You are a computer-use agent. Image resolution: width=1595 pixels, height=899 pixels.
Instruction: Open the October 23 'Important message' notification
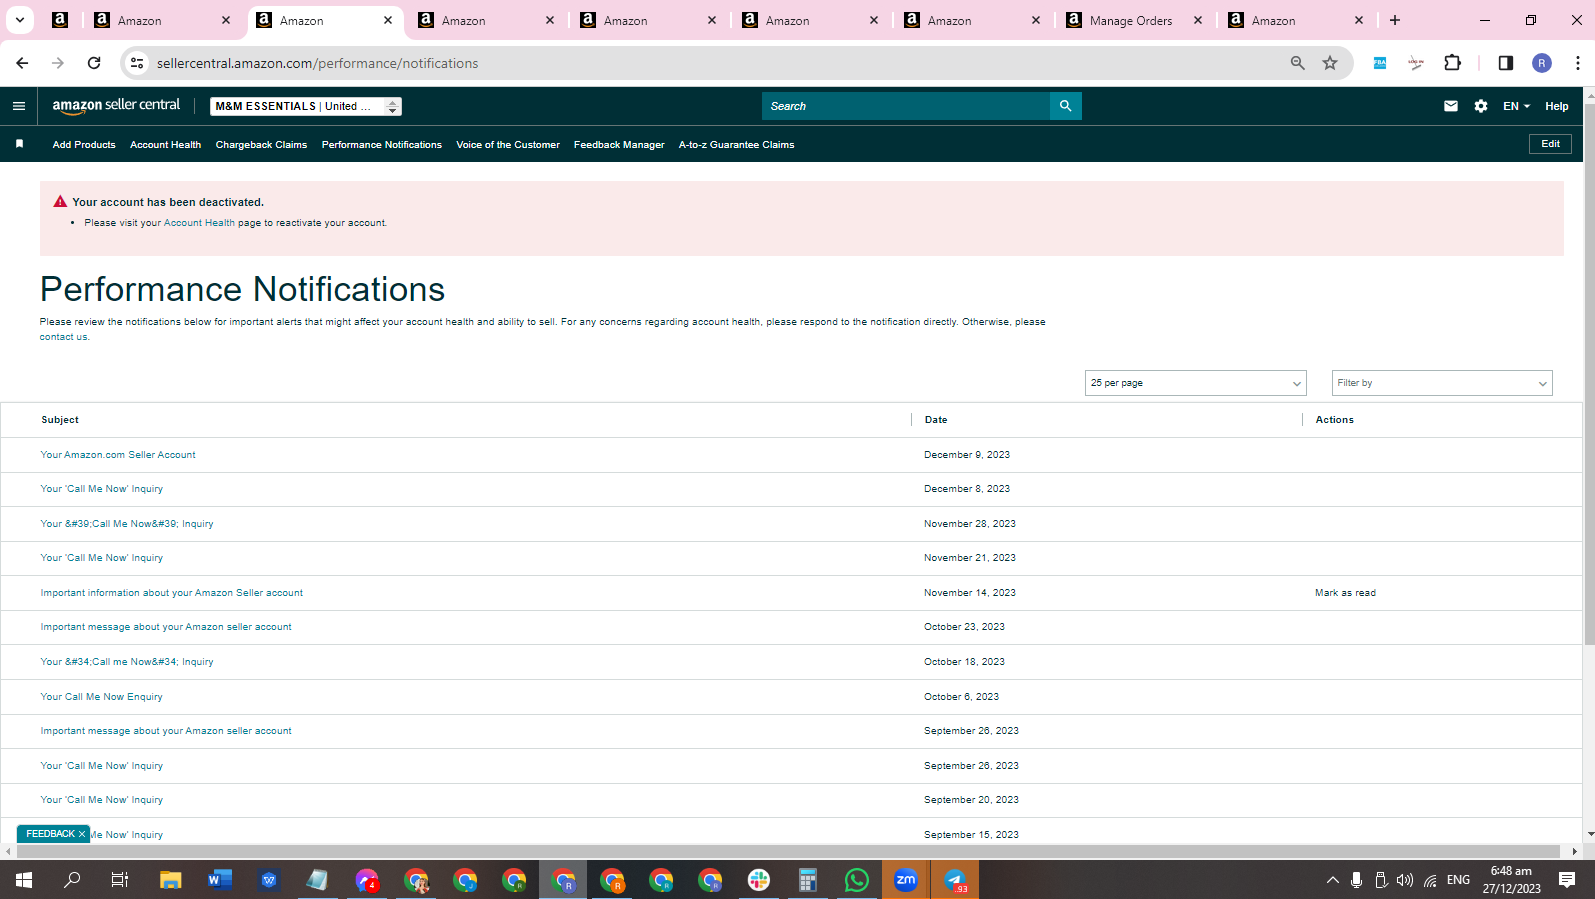point(166,627)
